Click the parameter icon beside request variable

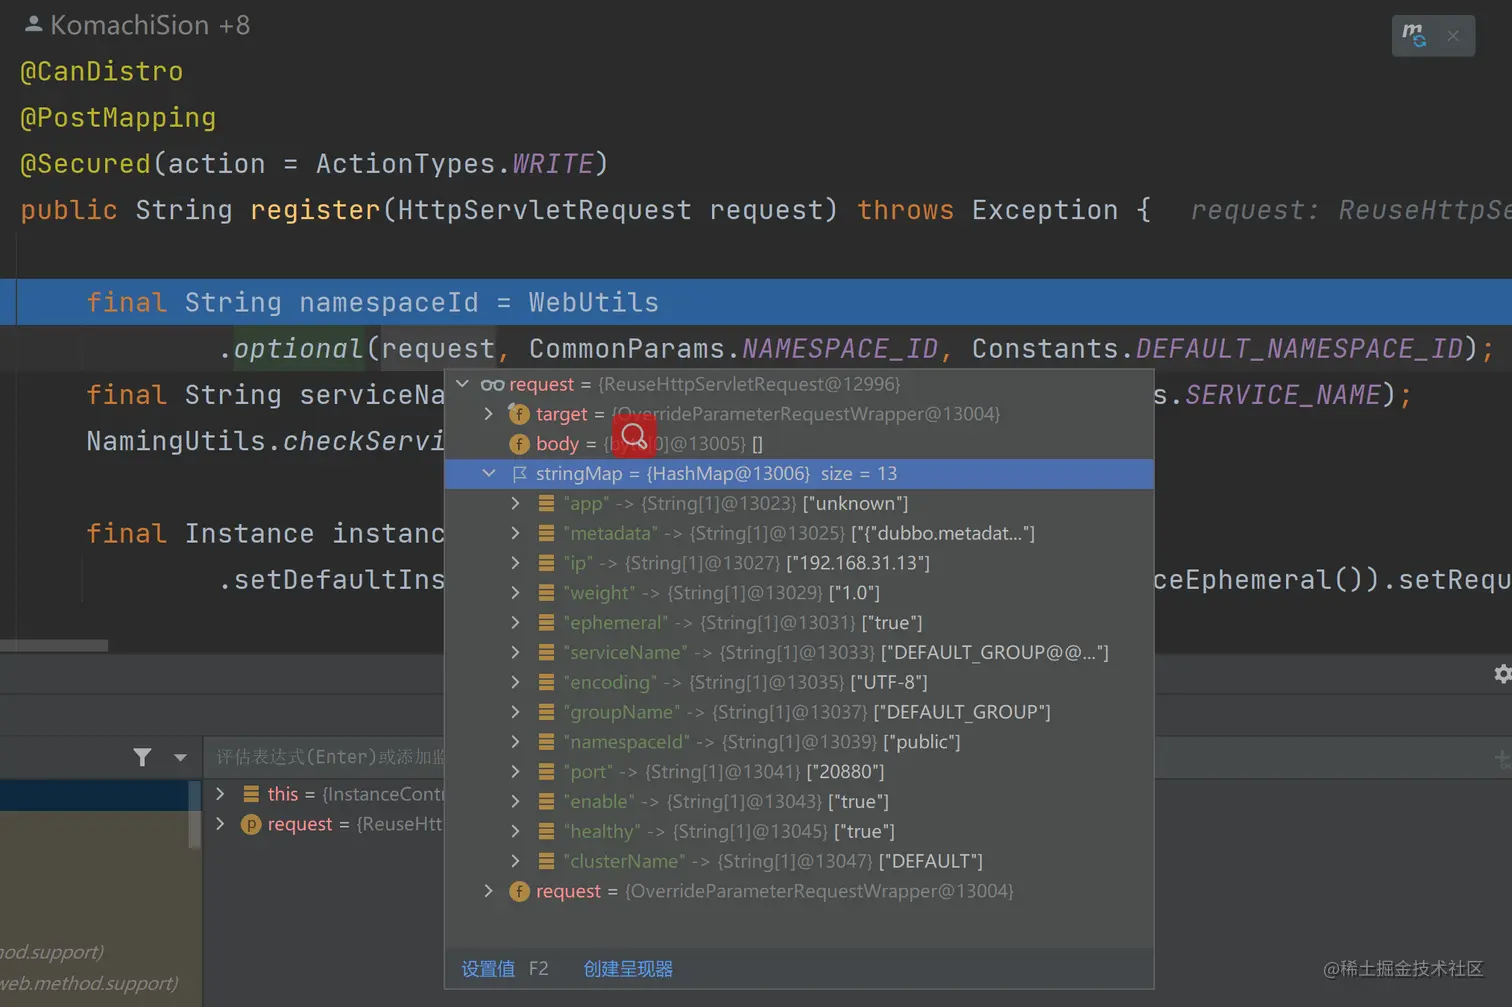click(x=251, y=824)
